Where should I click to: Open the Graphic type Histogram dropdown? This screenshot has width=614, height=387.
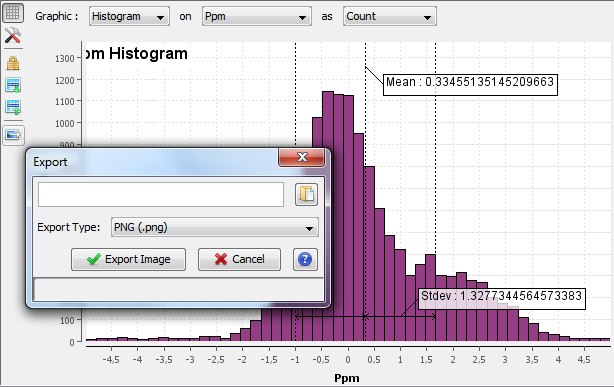129,16
